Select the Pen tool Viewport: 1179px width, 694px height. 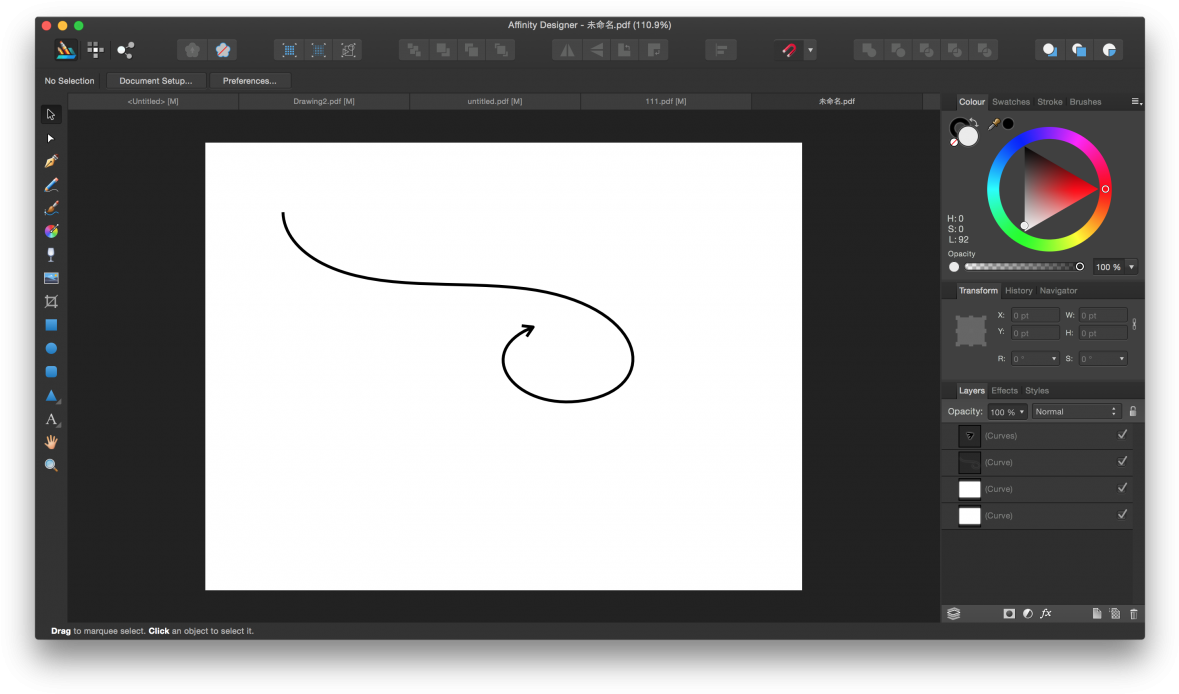click(51, 161)
